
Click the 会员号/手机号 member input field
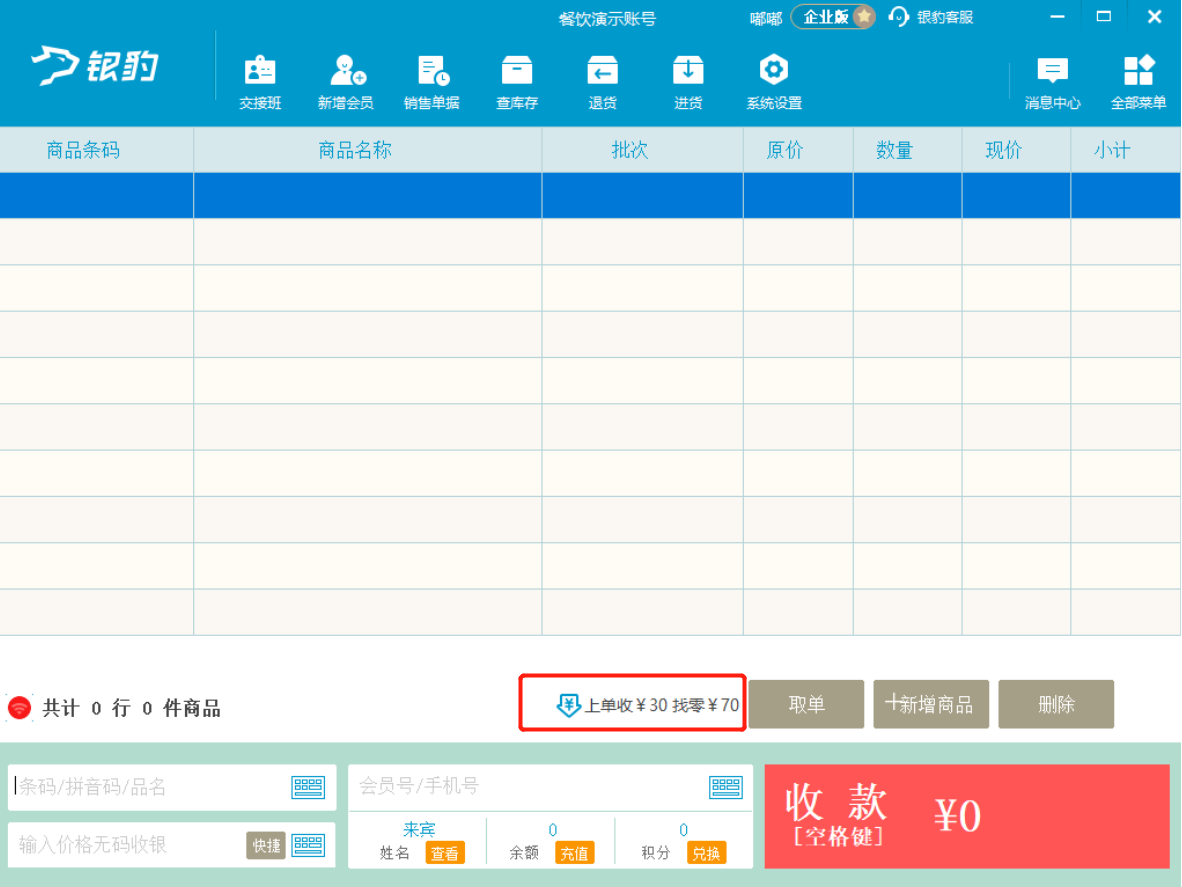coord(530,787)
